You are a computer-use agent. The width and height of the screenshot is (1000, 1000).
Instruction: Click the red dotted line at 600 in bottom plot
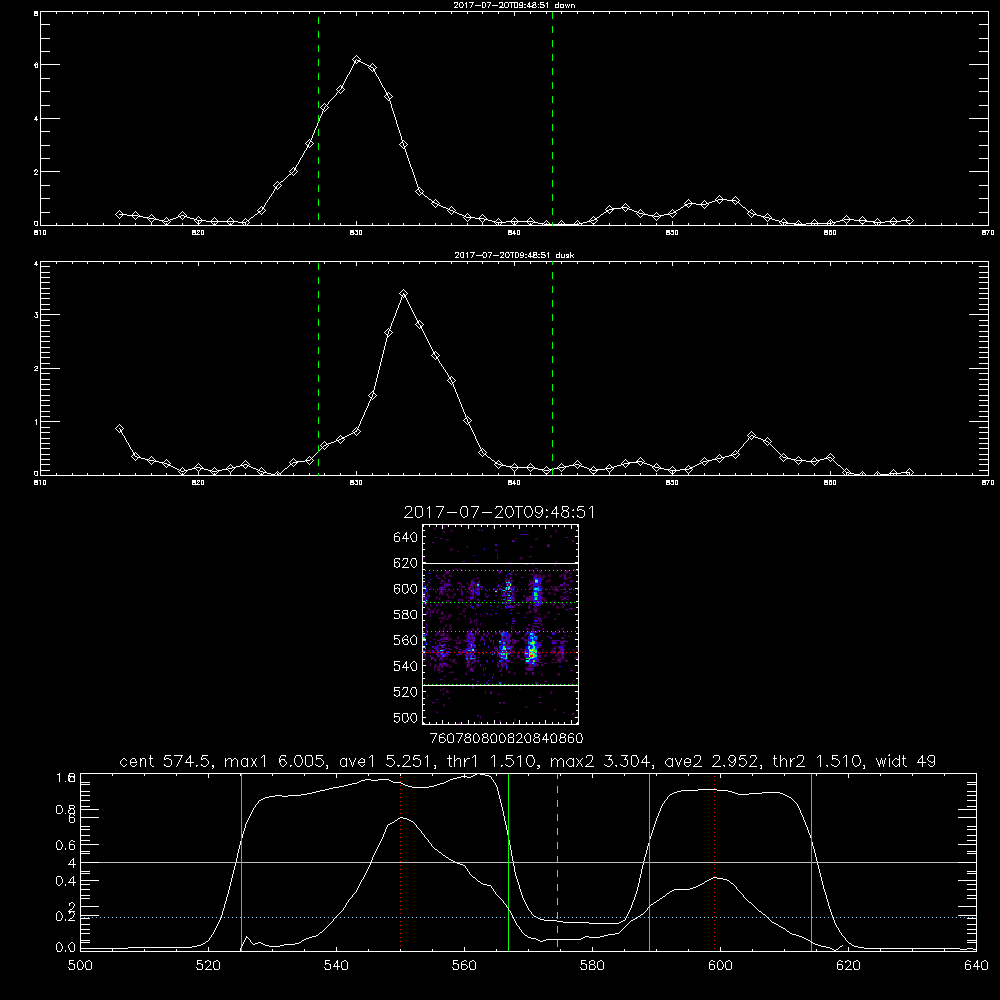point(714,861)
